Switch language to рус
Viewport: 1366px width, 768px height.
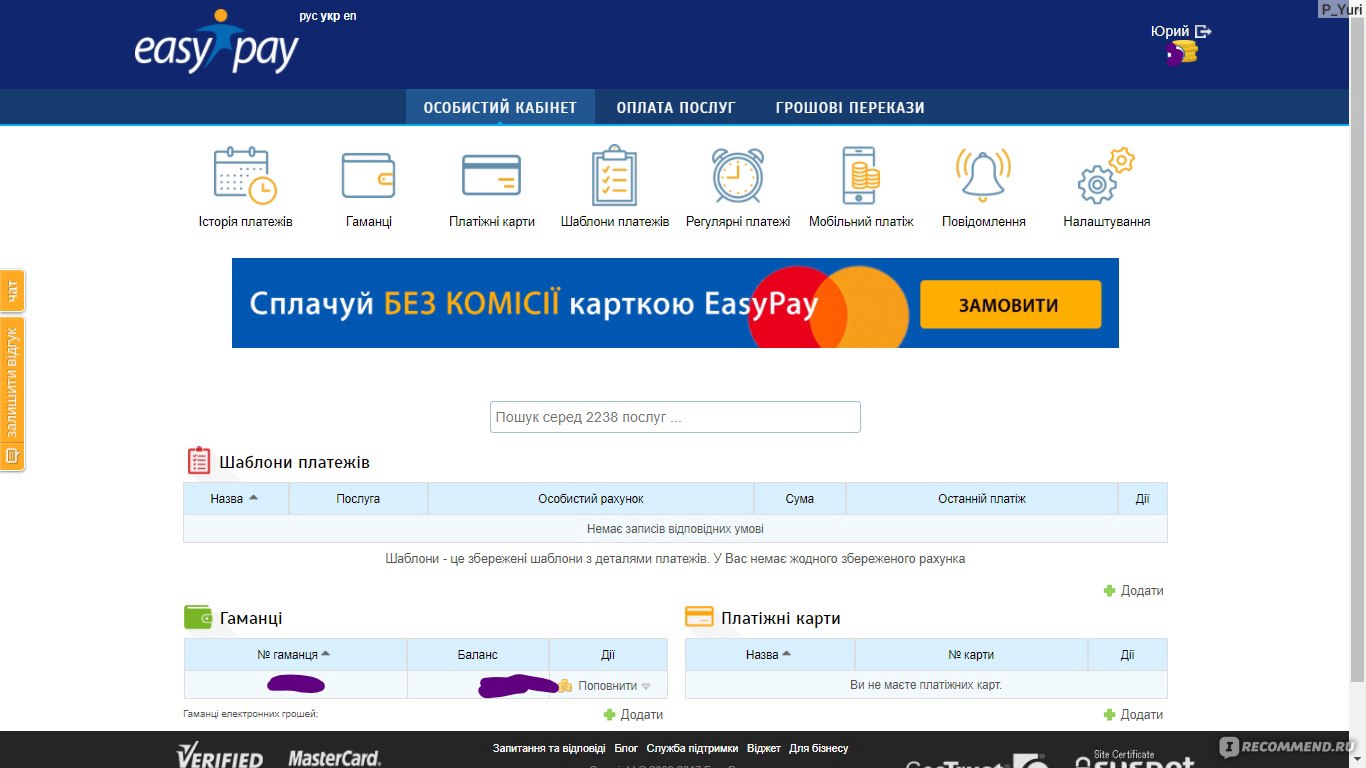click(308, 17)
